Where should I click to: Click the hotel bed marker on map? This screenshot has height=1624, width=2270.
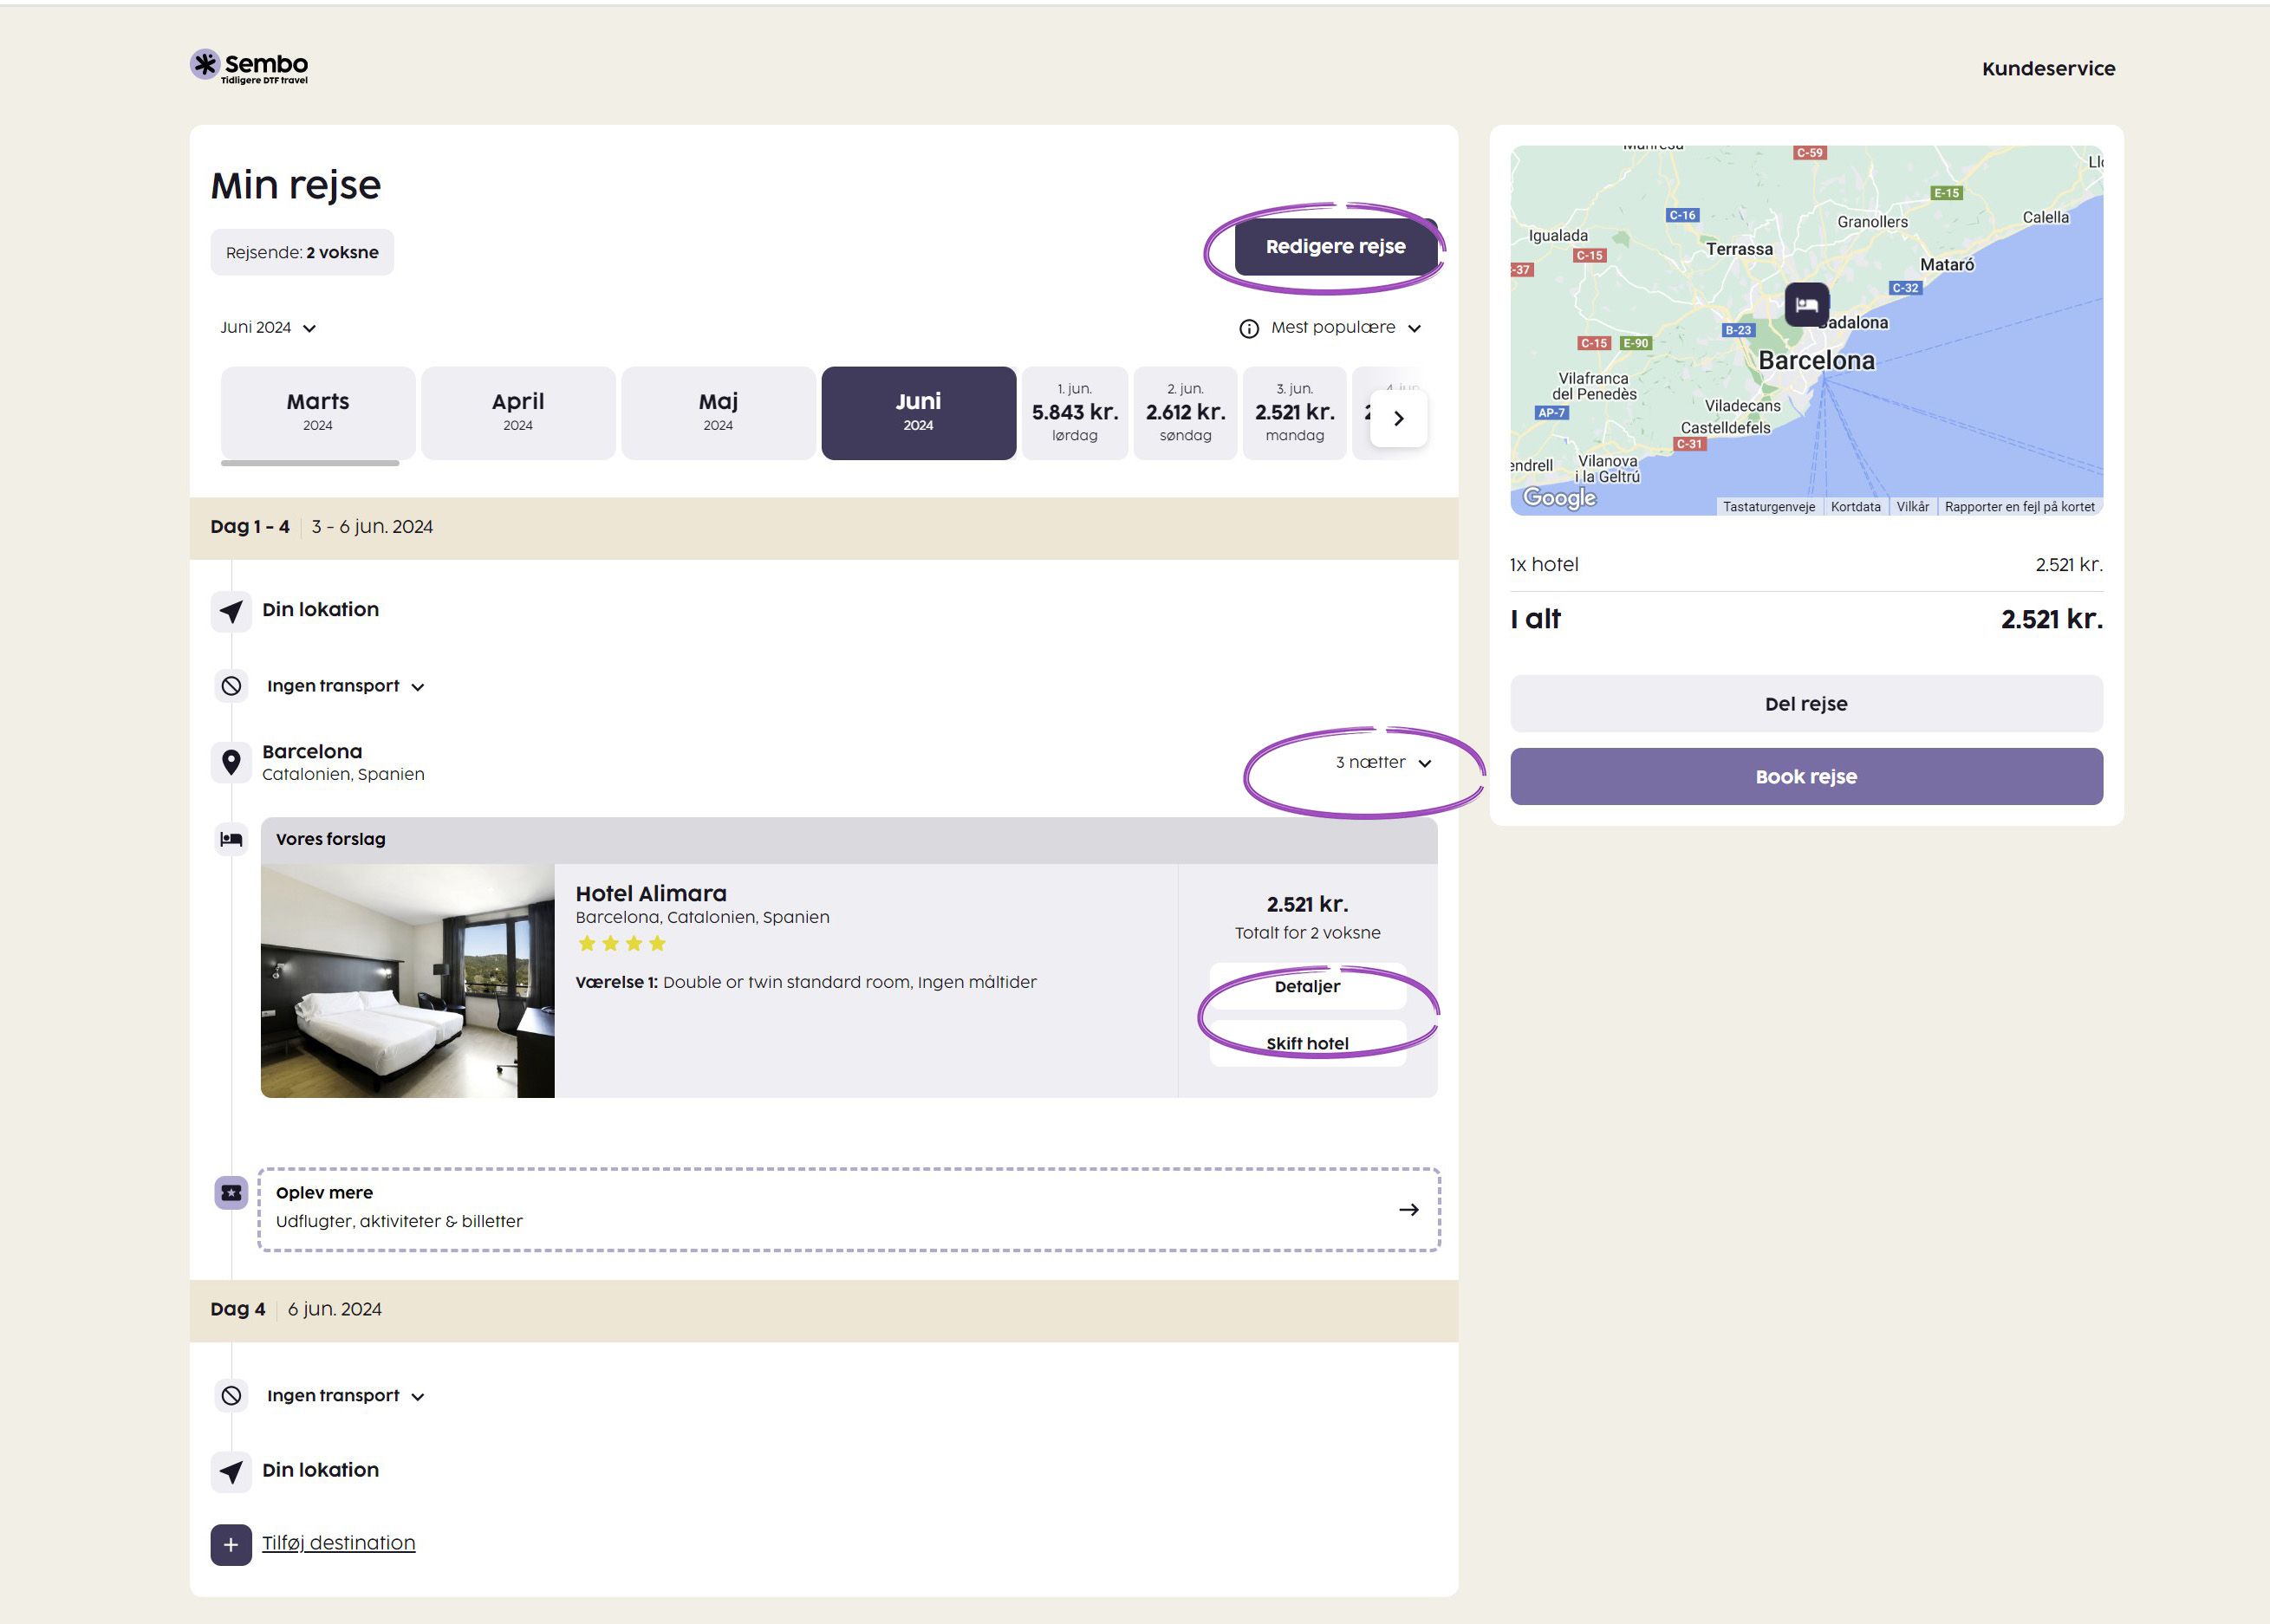click(1806, 305)
